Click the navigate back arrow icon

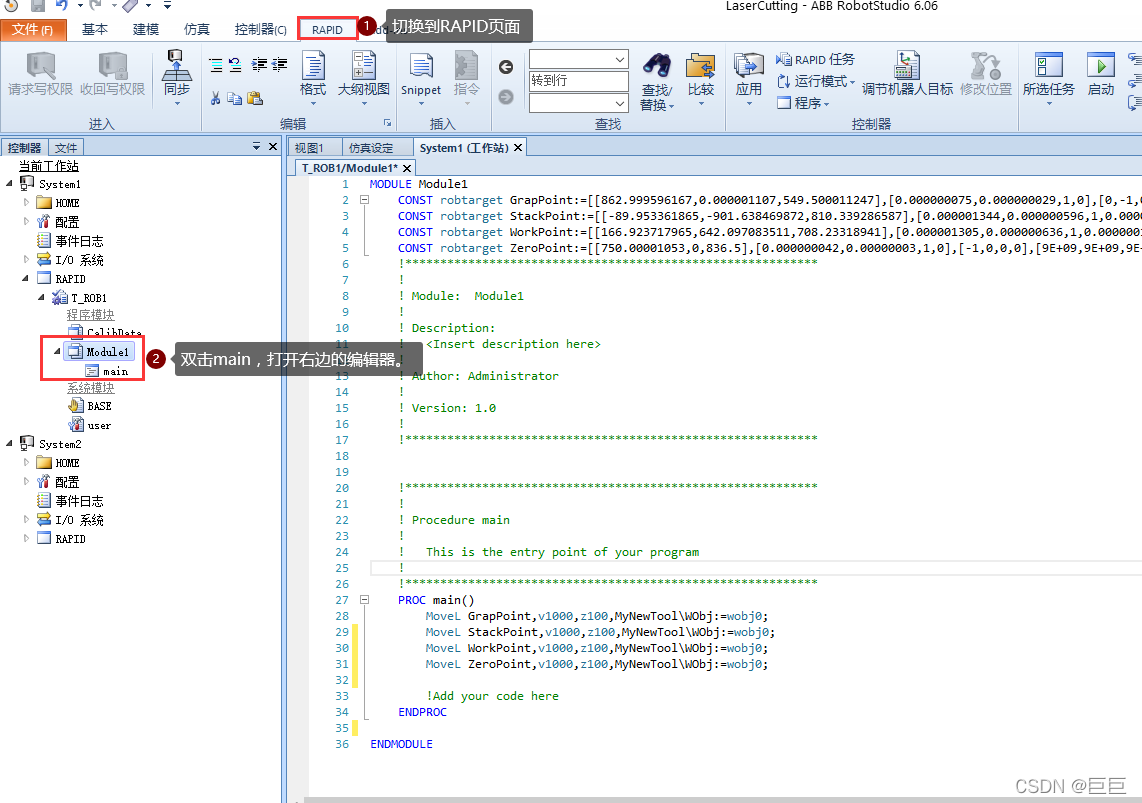505,67
